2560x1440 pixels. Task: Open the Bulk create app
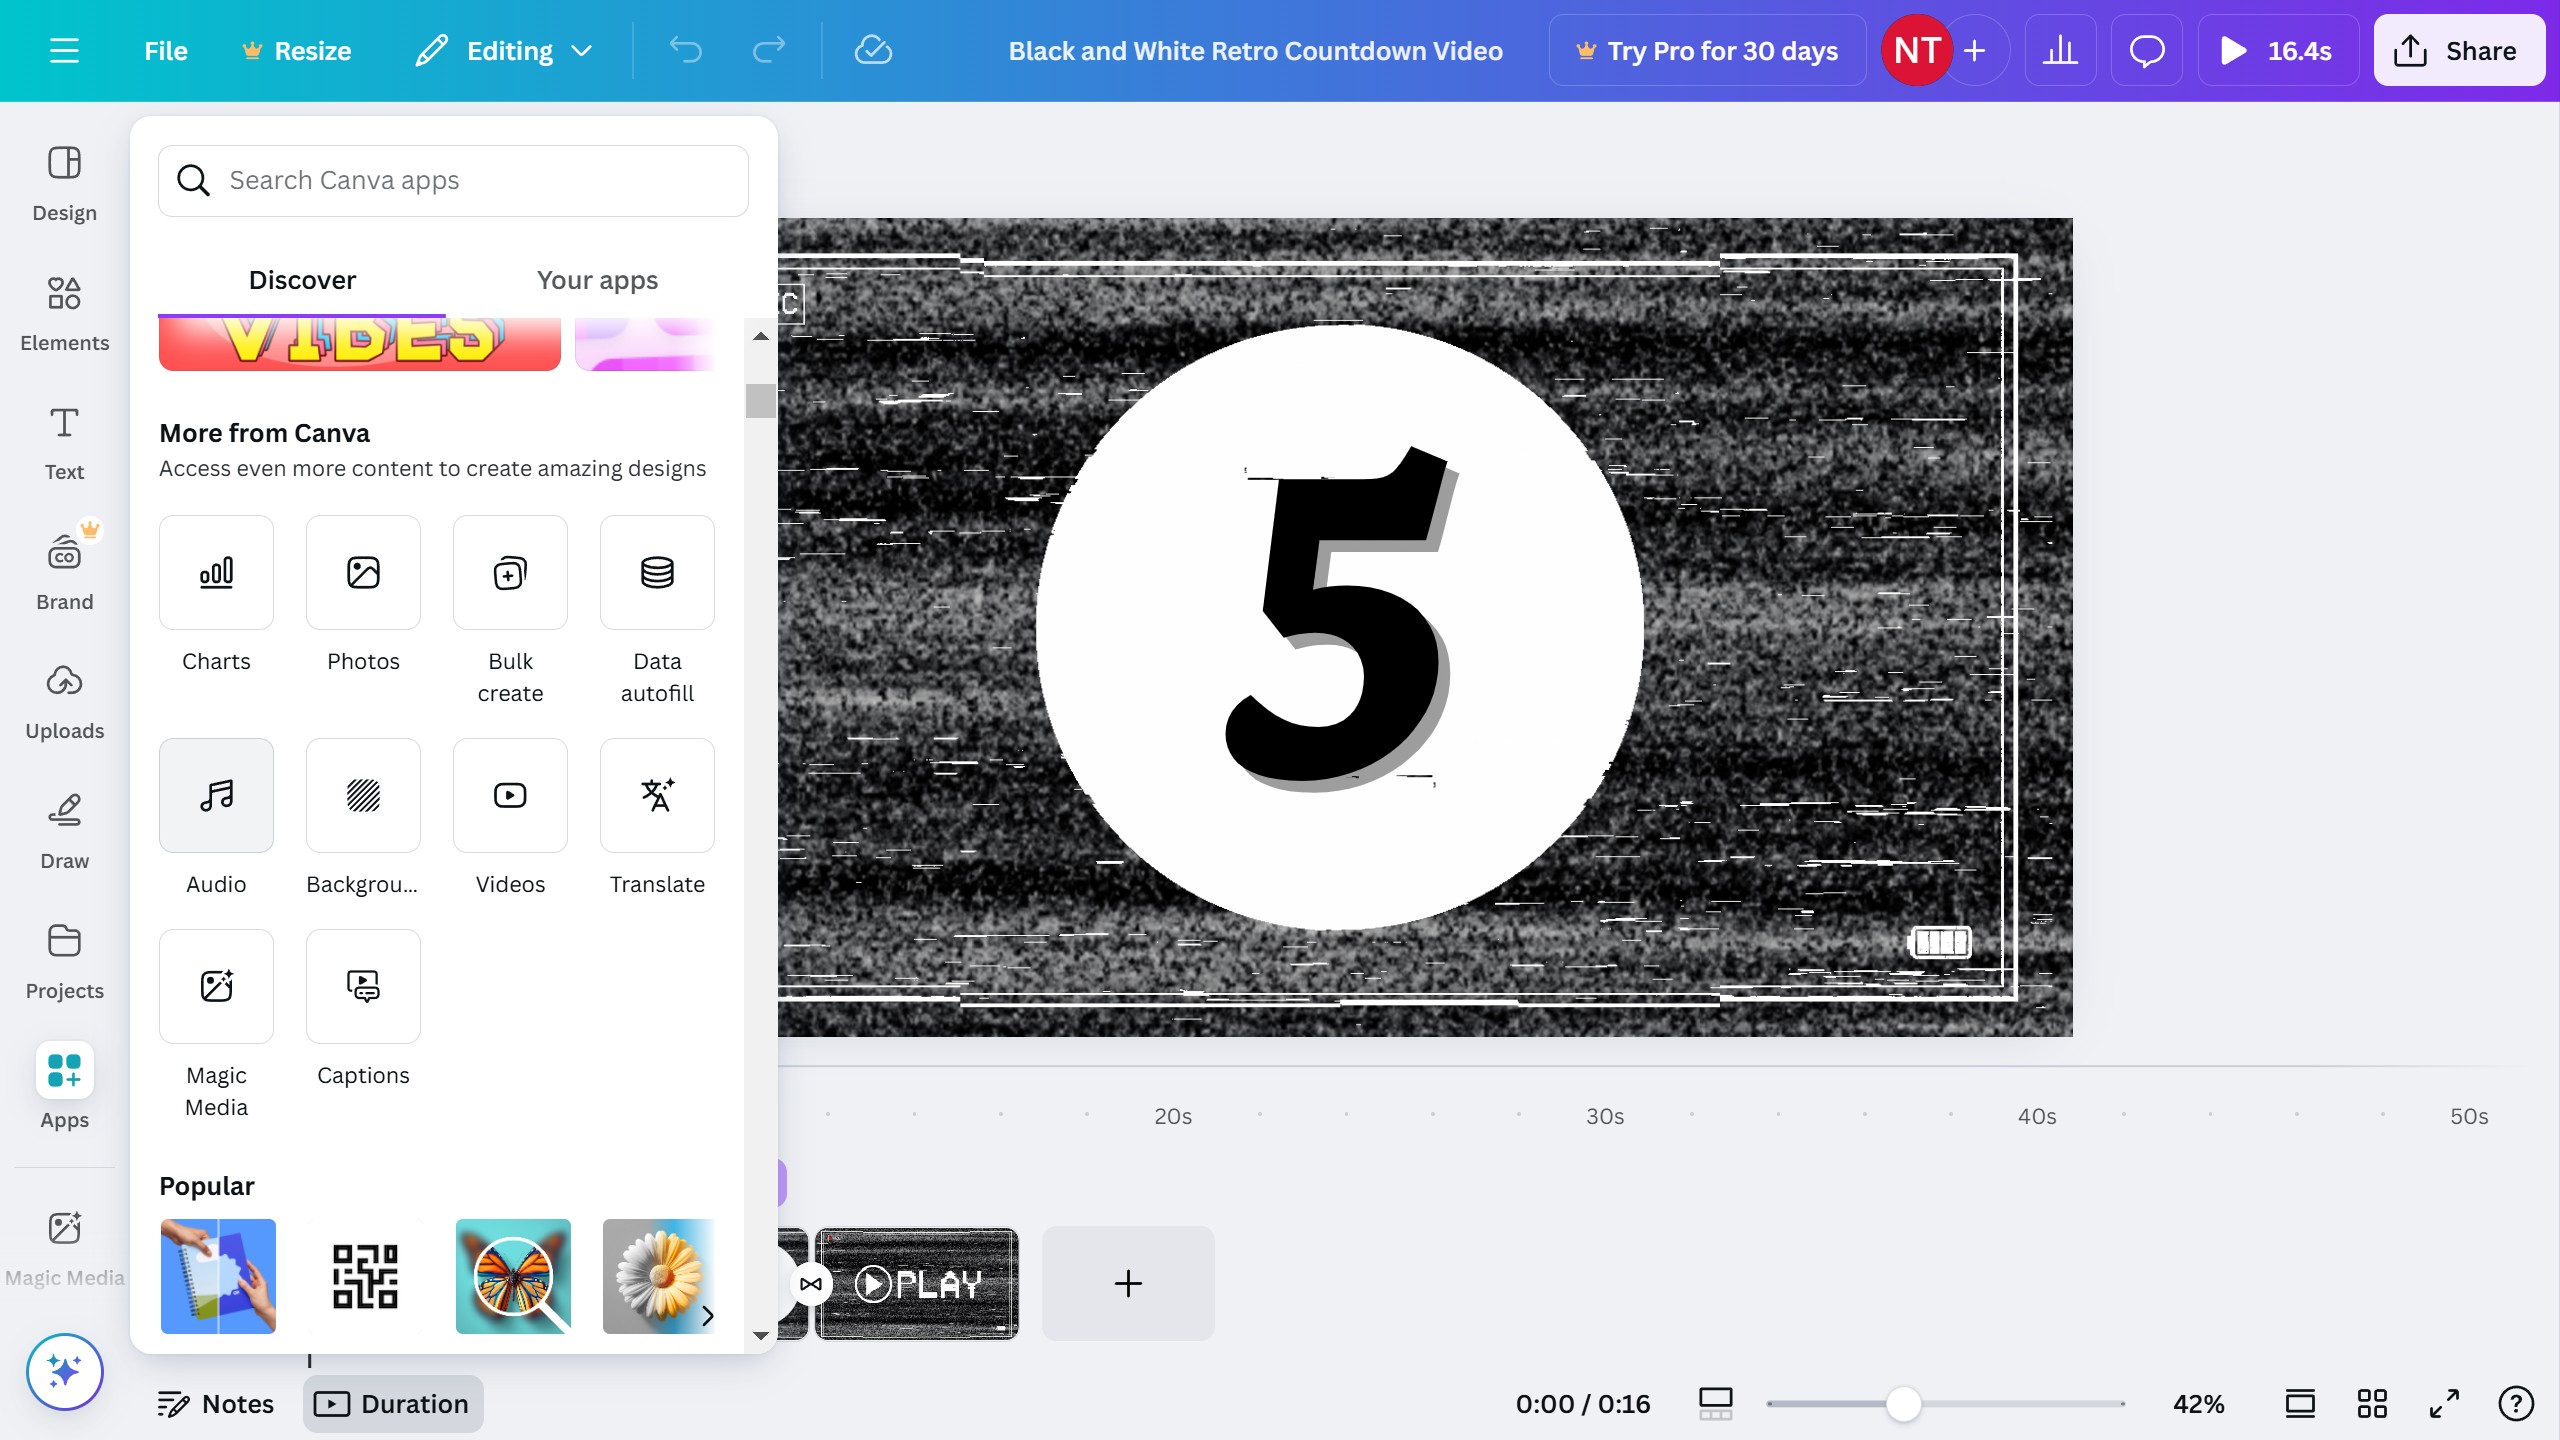(x=510, y=573)
